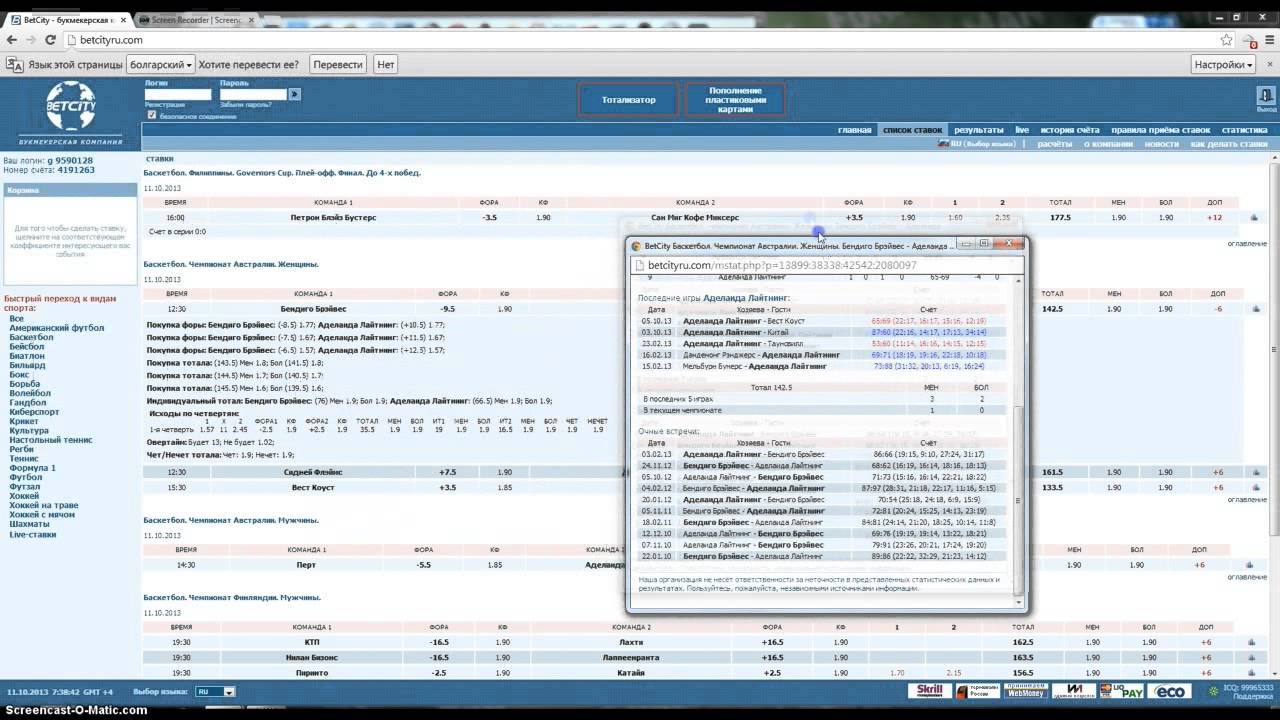Open stats chart icon for Перт row
This screenshot has width=1280, height=720.
click(x=1249, y=565)
